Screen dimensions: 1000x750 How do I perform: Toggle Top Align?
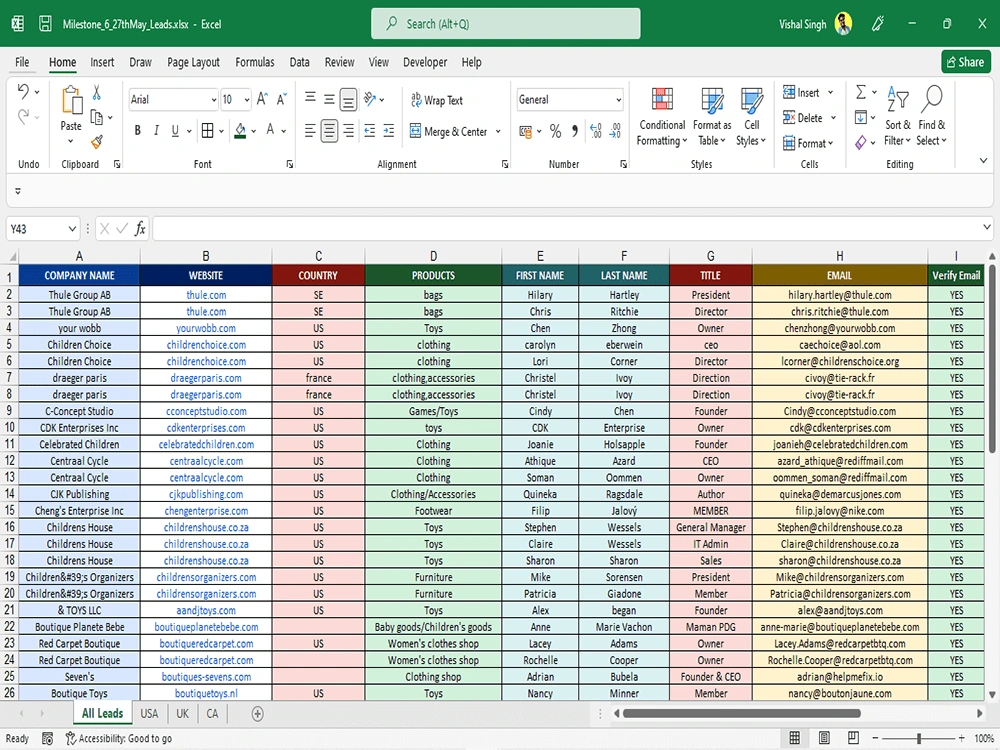[310, 98]
